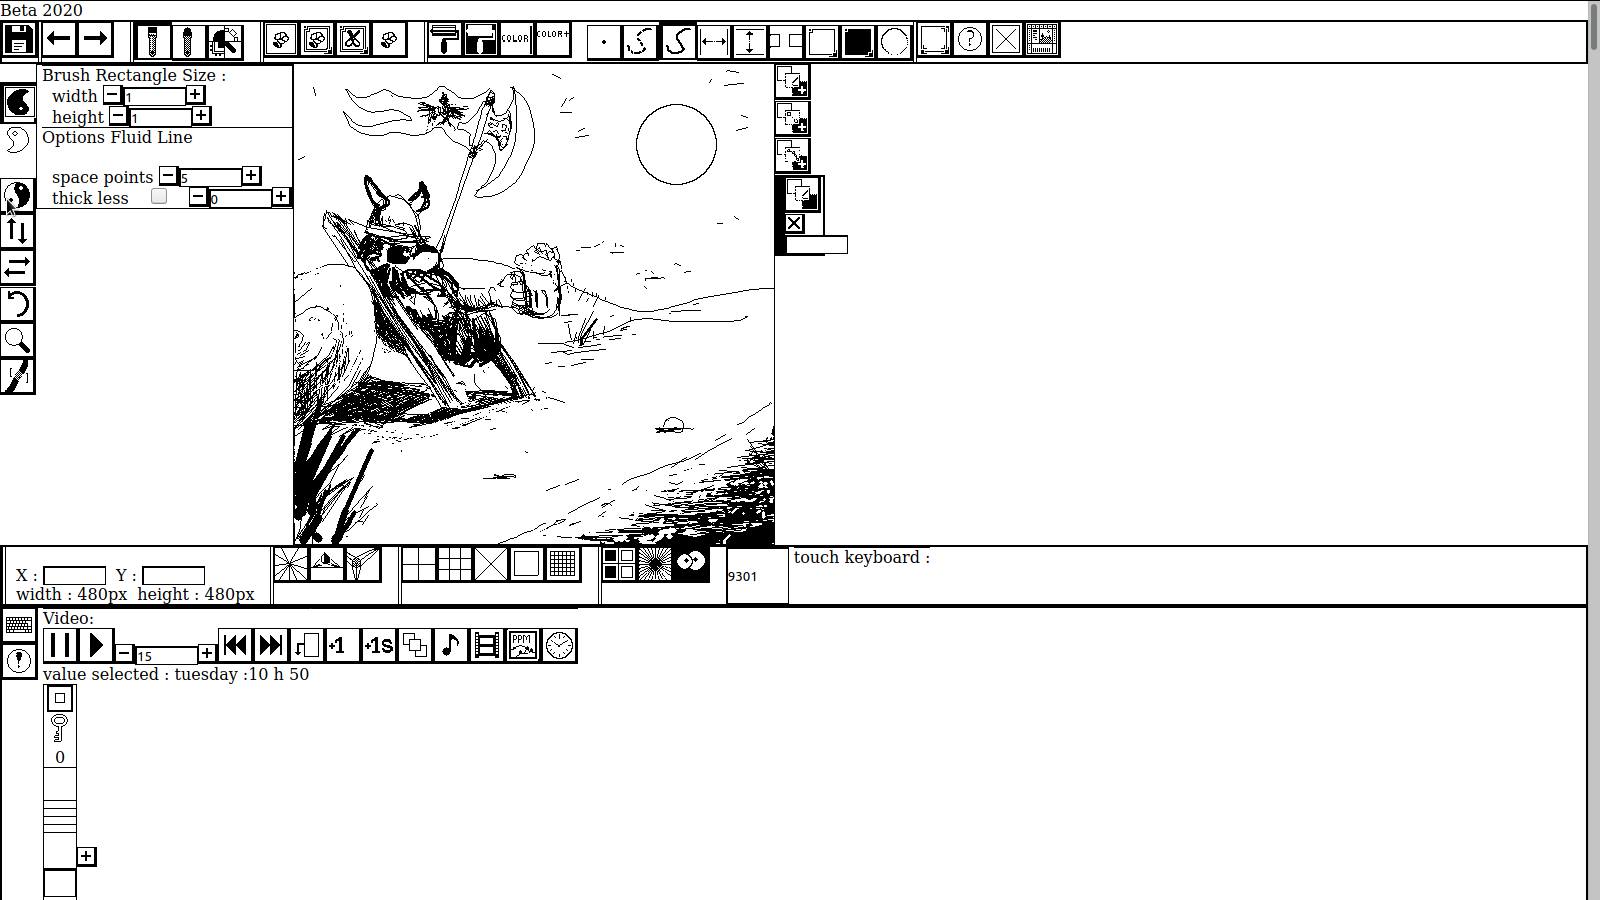
Task: Click the music note sound icon
Action: point(451,645)
